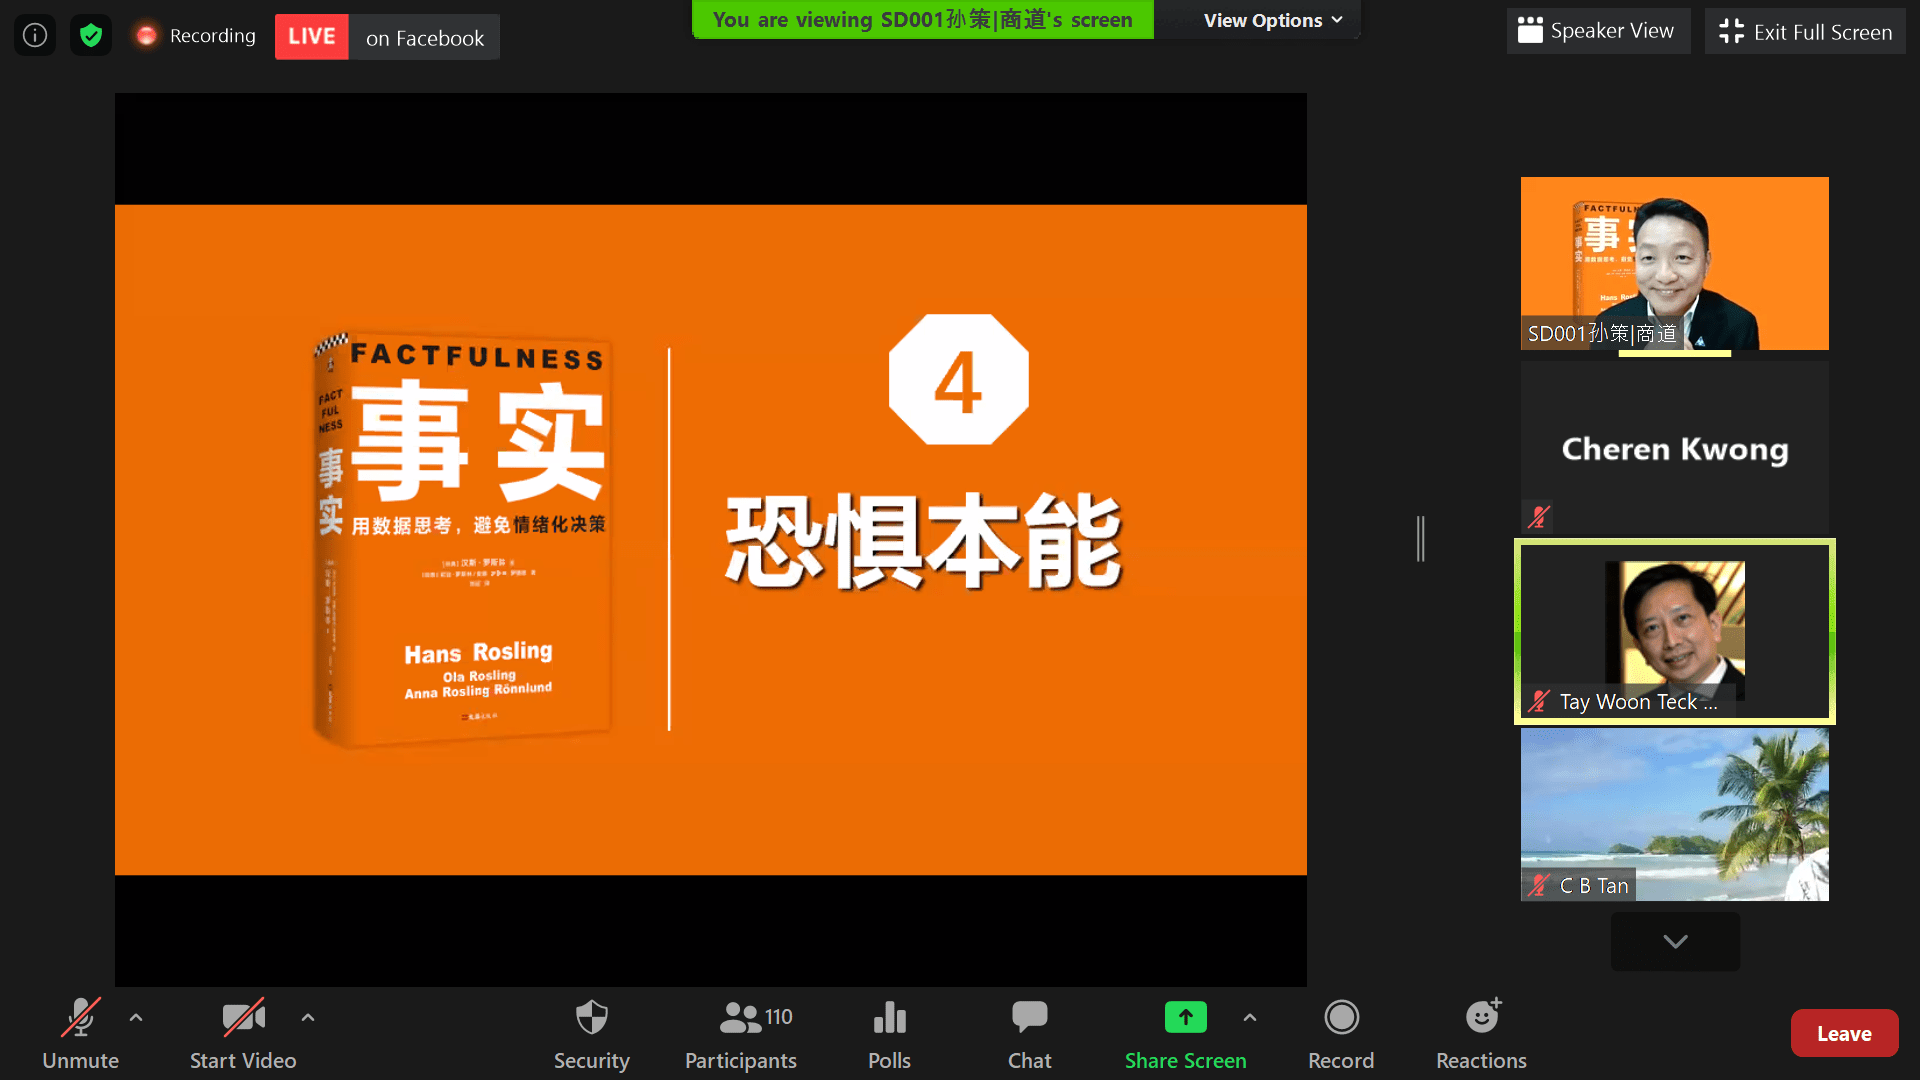The image size is (1920, 1080).
Task: Click the green Share Screen button
Action: 1185,1034
